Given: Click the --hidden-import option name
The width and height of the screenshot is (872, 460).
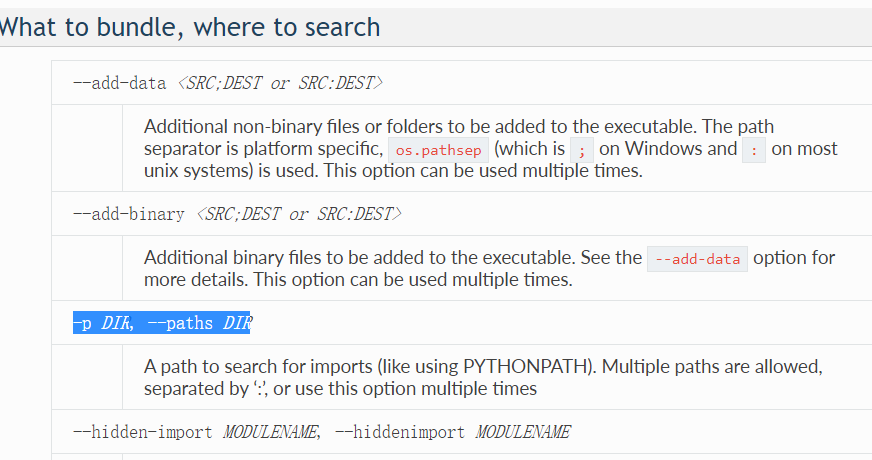Looking at the screenshot, I should click(143, 432).
